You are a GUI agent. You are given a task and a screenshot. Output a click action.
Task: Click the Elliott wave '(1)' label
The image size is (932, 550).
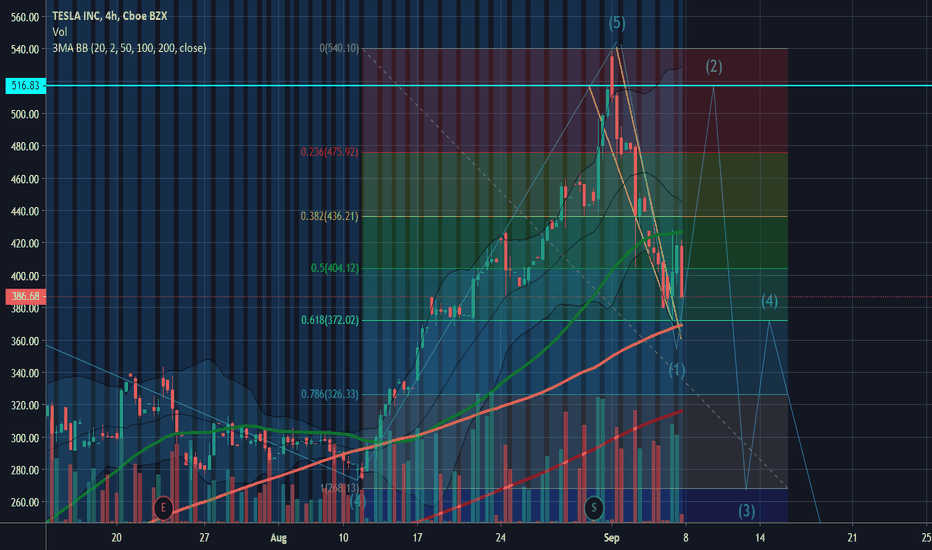(676, 370)
